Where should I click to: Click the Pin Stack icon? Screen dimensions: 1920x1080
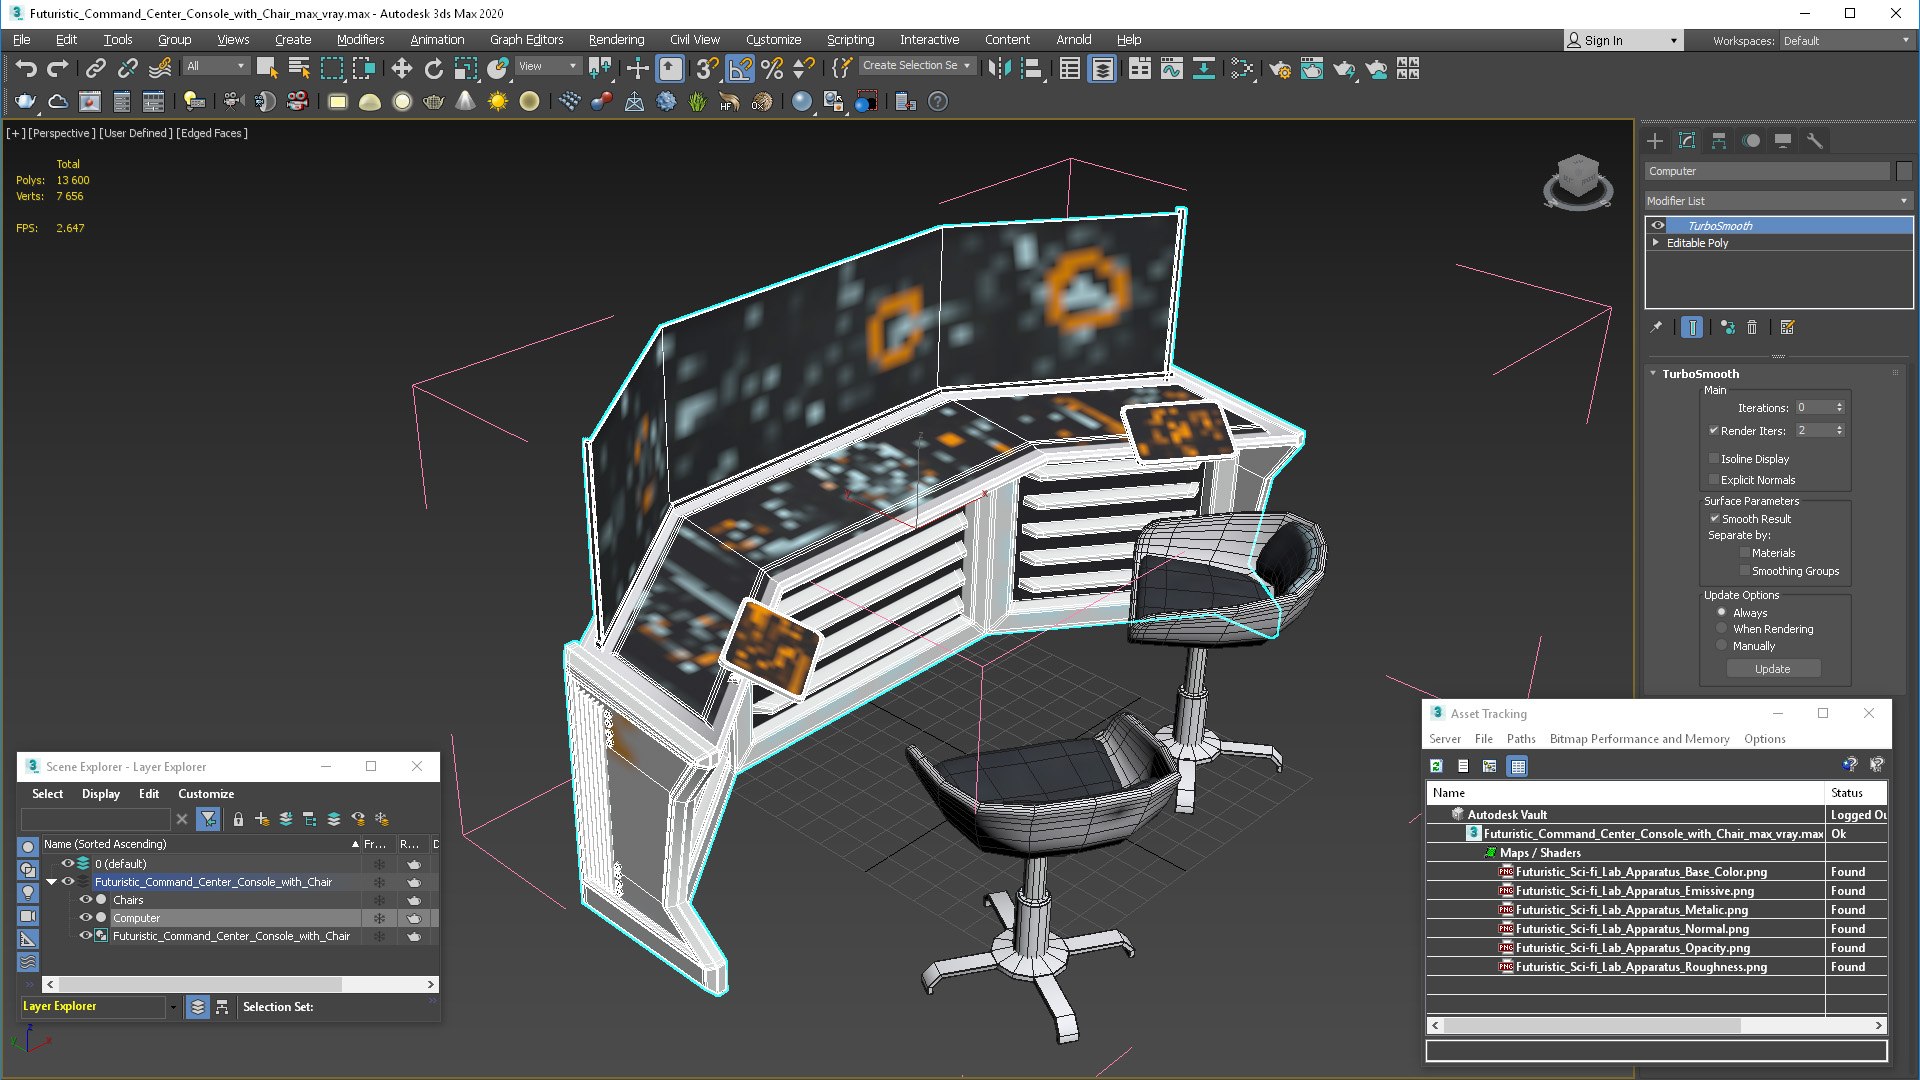click(x=1656, y=327)
